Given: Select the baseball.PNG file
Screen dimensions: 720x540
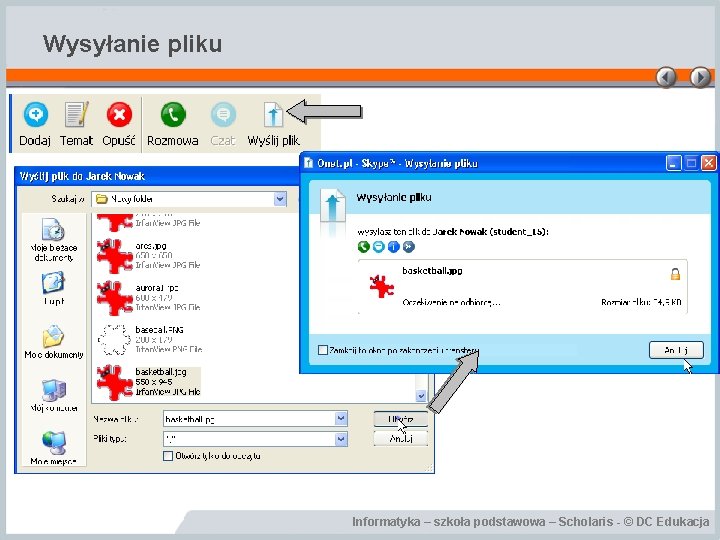Looking at the screenshot, I should (149, 339).
